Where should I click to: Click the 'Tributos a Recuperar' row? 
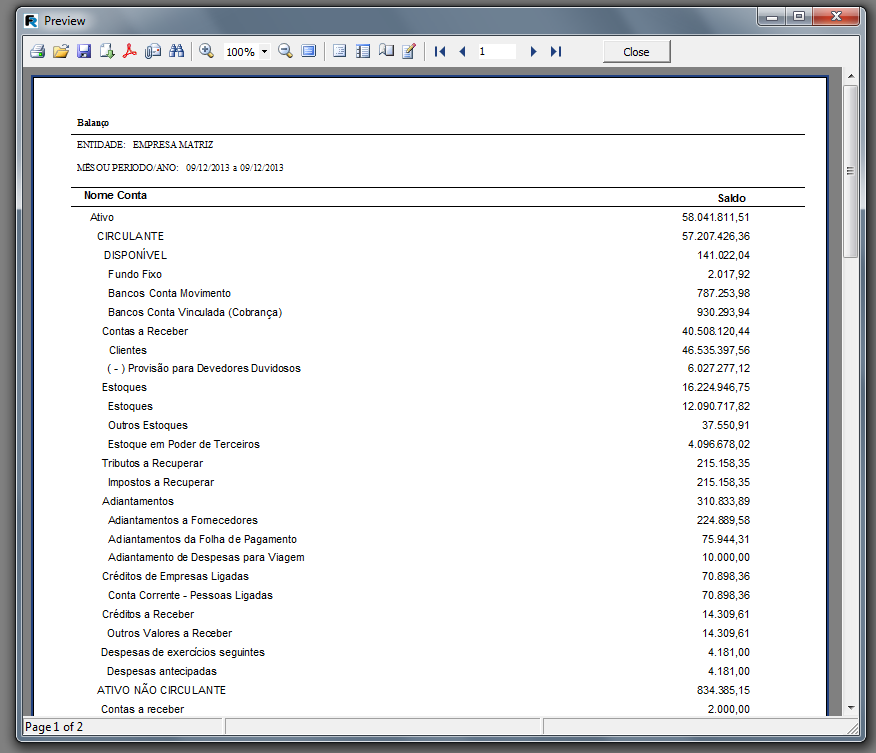tap(153, 463)
